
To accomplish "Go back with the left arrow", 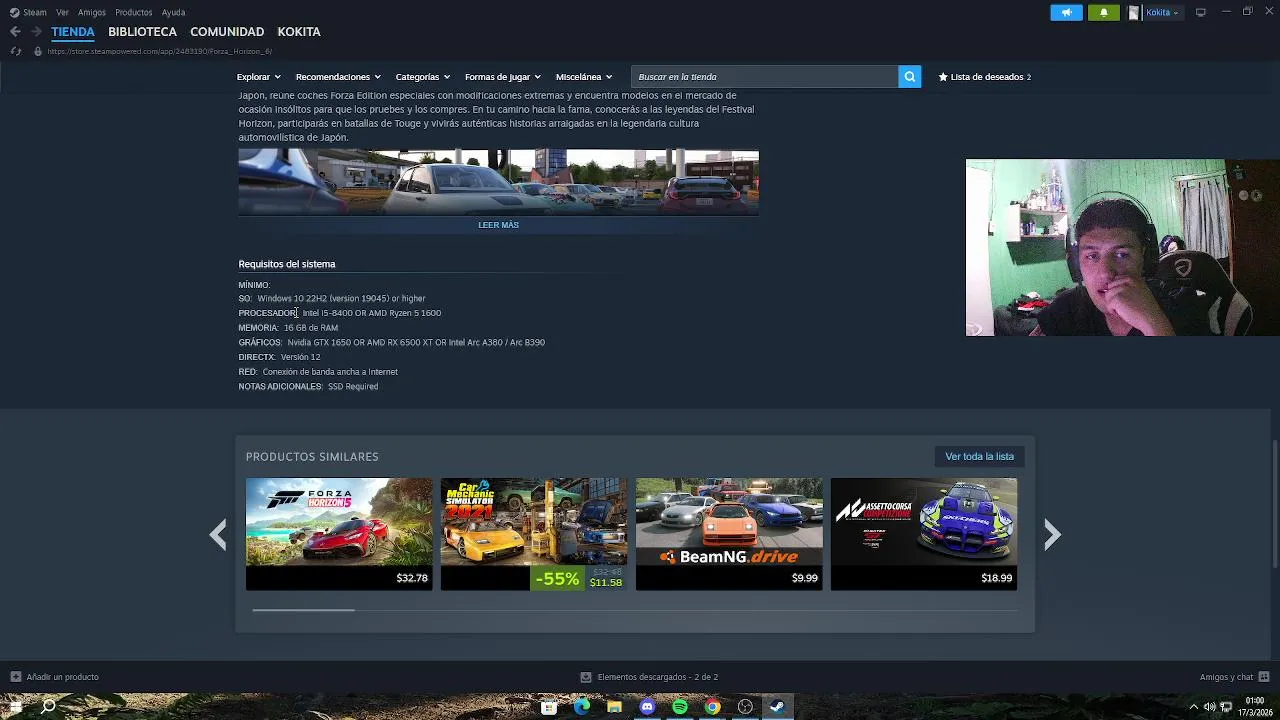I will click(x=15, y=32).
